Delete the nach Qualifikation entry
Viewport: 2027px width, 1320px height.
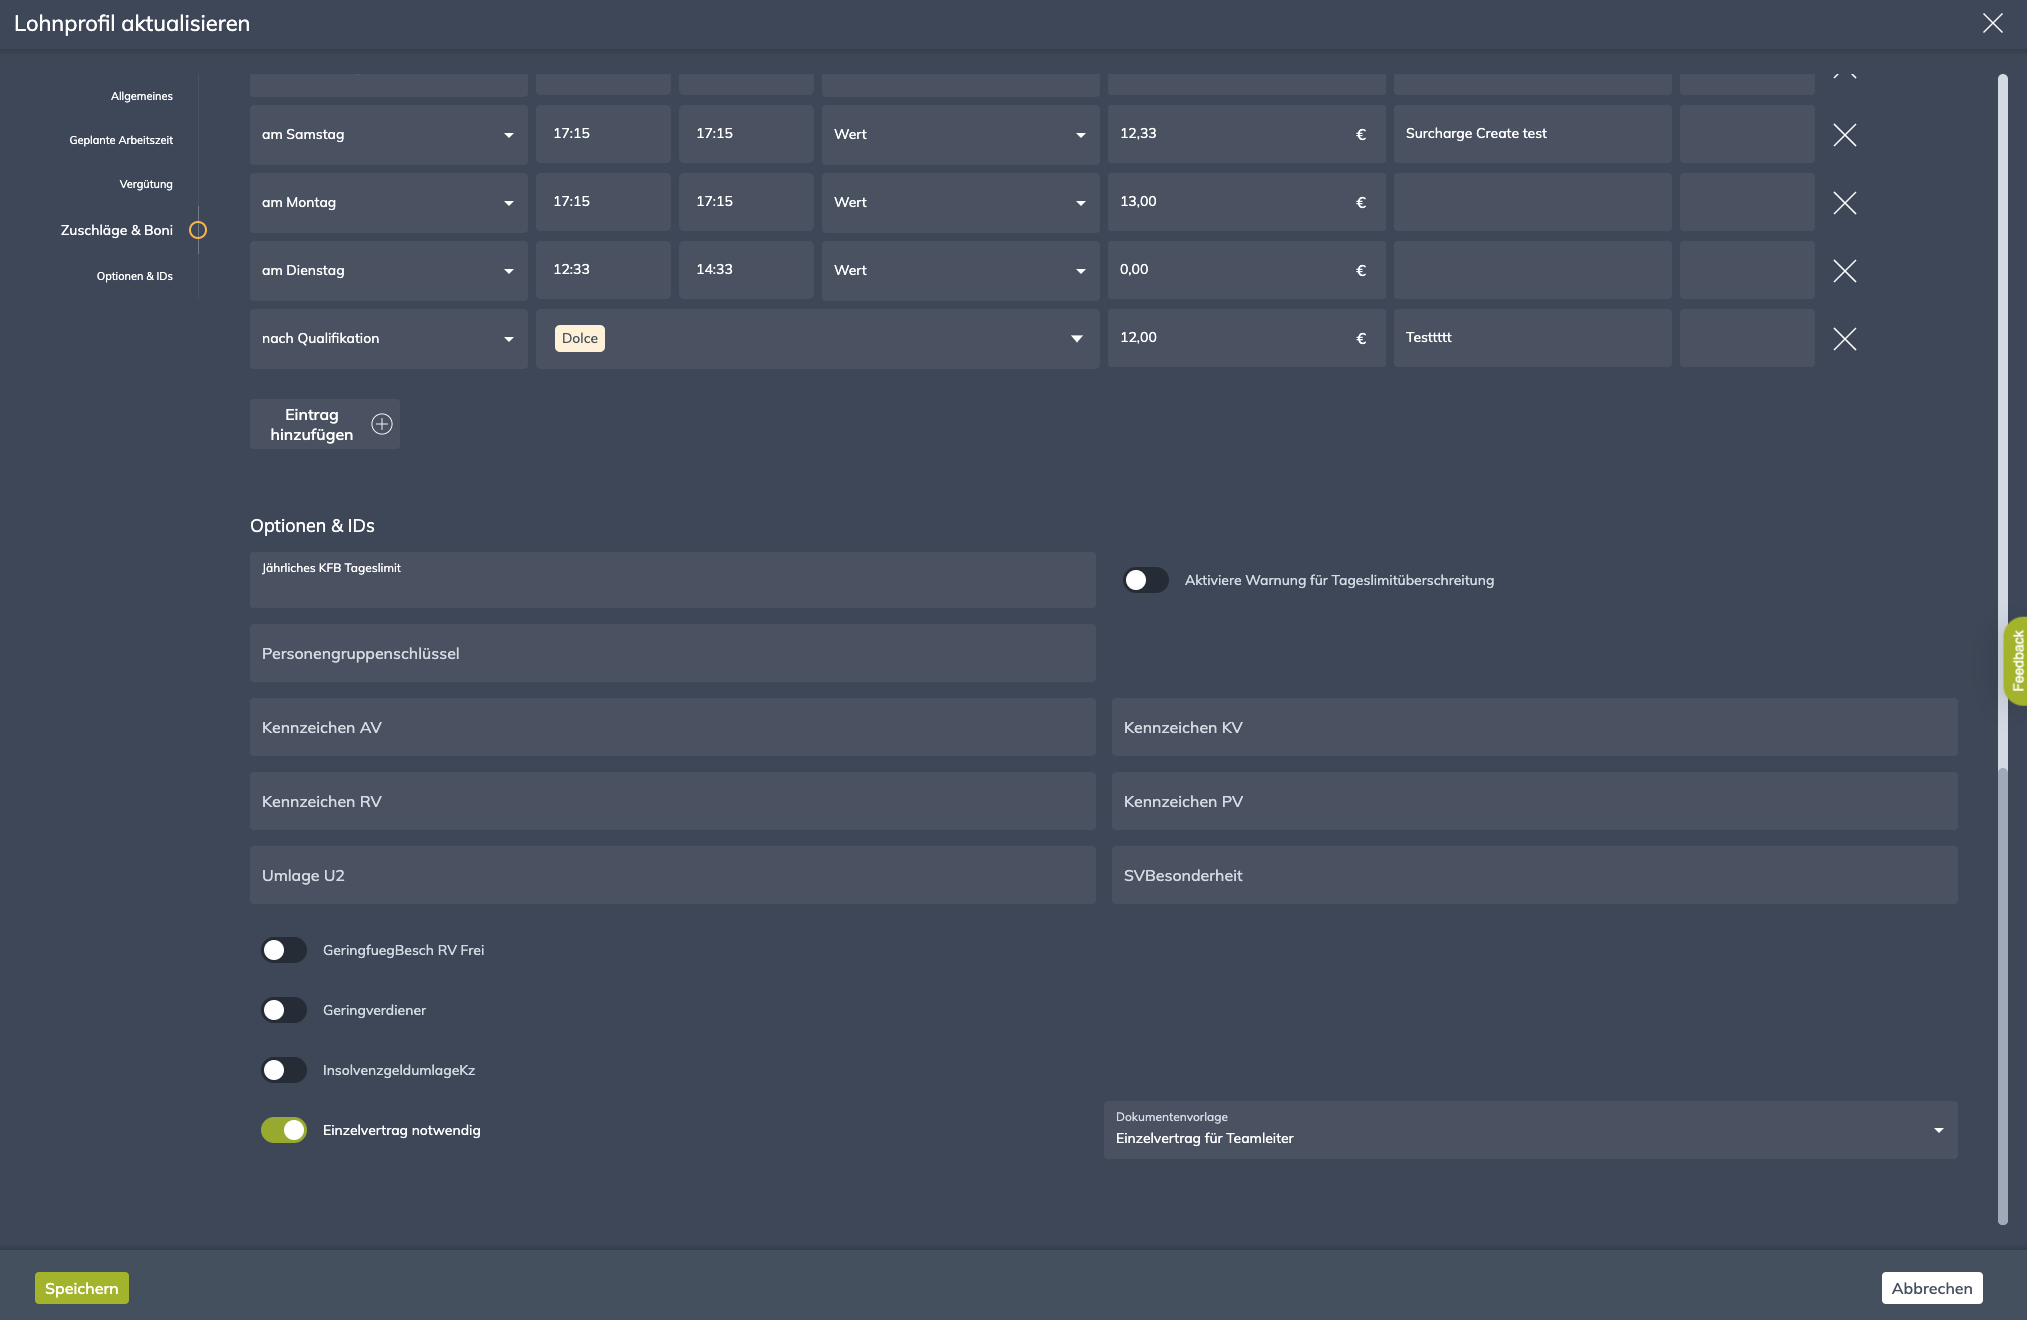point(1844,339)
